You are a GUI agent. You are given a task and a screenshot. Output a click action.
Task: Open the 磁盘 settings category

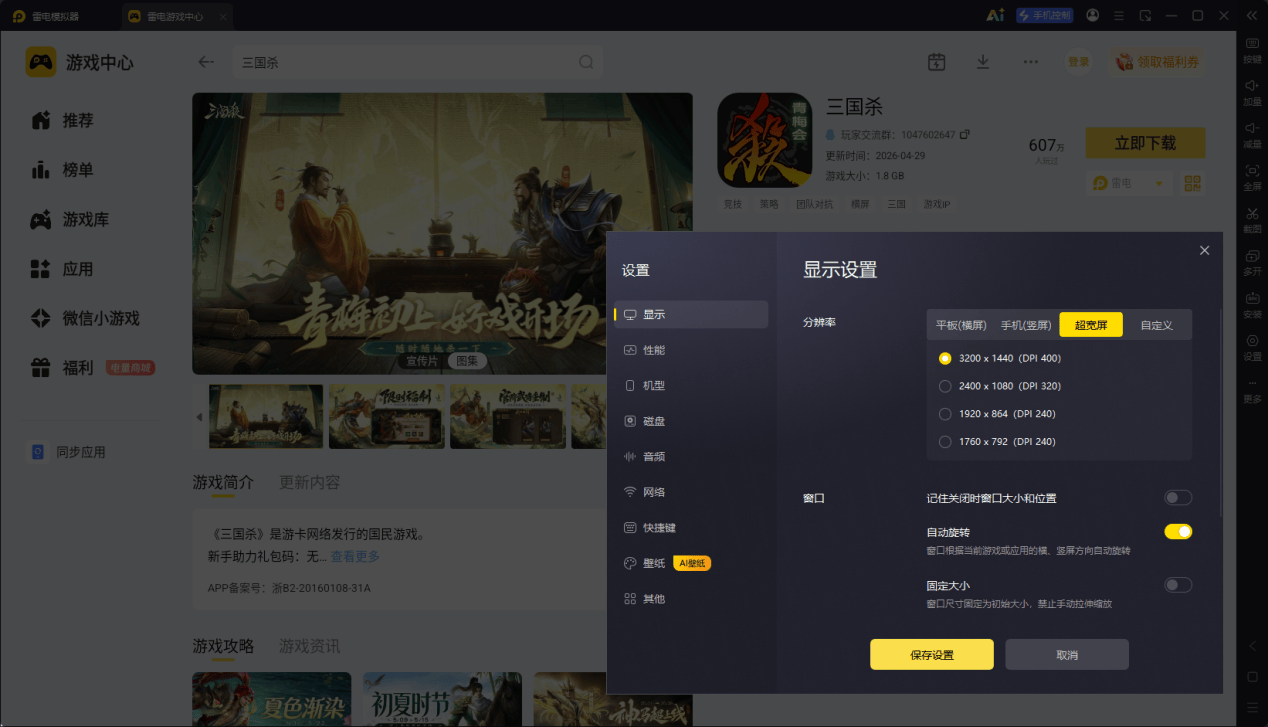pyautogui.click(x=691, y=421)
